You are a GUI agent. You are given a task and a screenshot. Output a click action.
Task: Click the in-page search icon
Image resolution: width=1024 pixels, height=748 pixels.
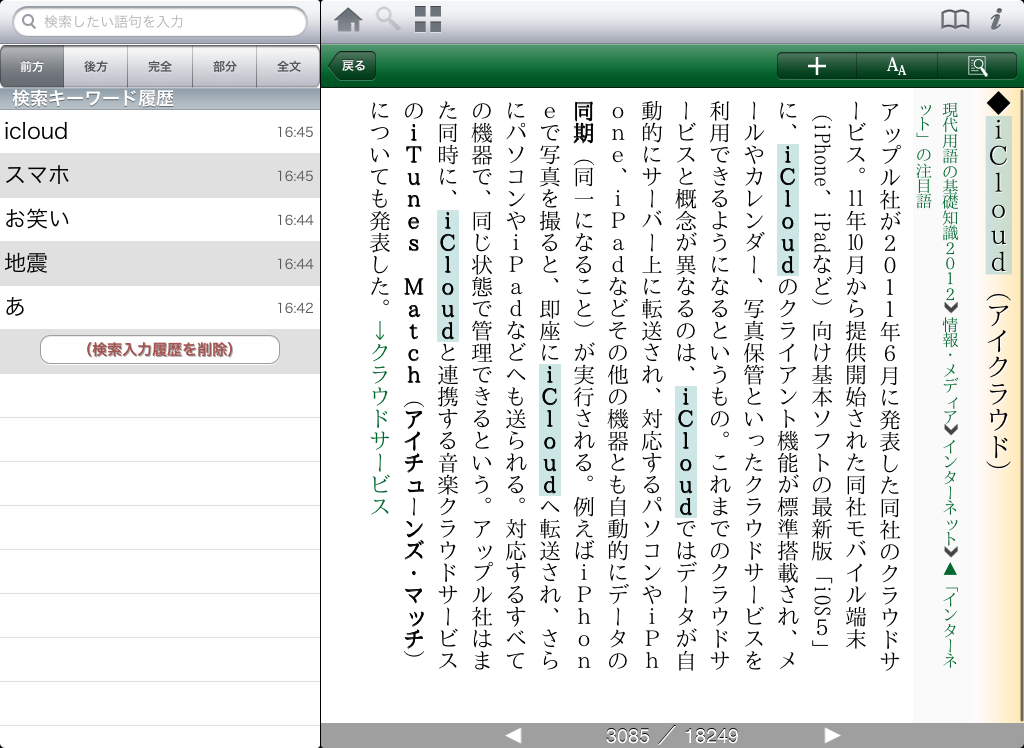point(977,66)
